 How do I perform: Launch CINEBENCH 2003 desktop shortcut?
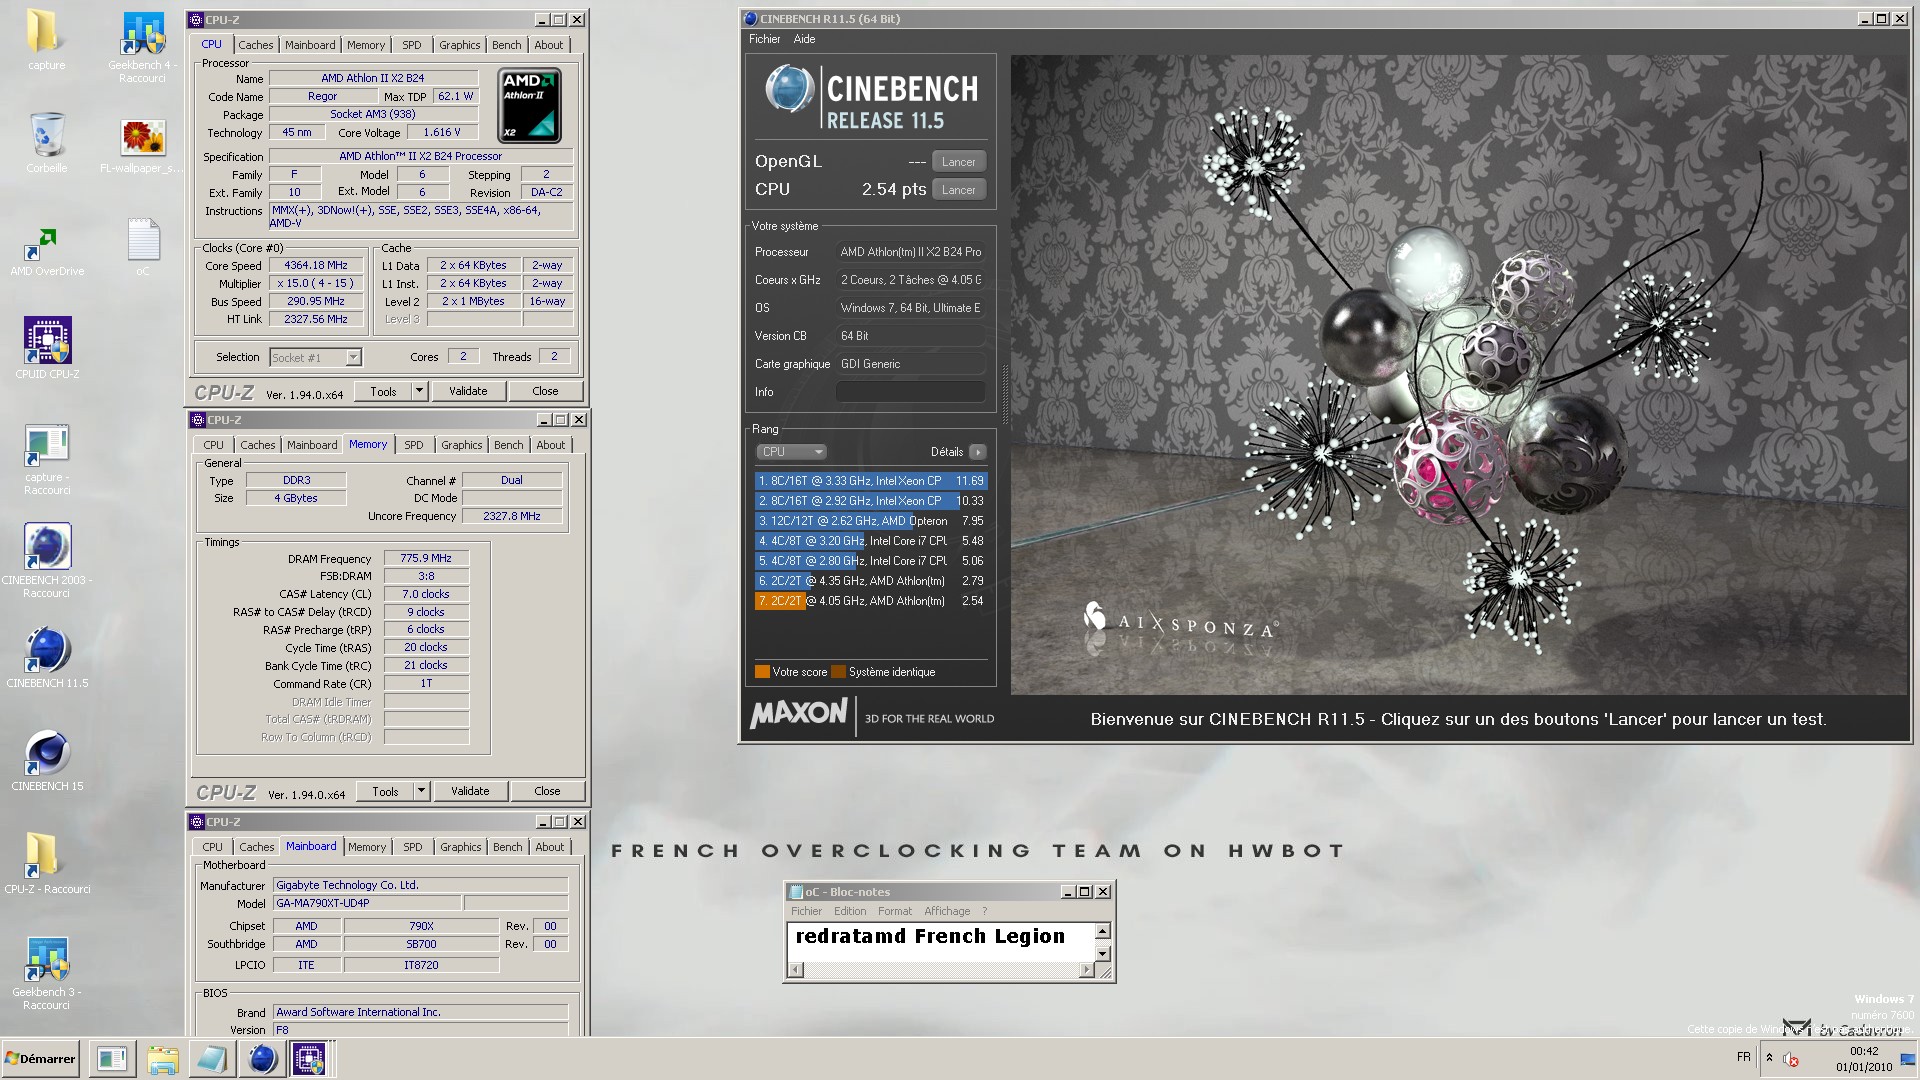47,560
